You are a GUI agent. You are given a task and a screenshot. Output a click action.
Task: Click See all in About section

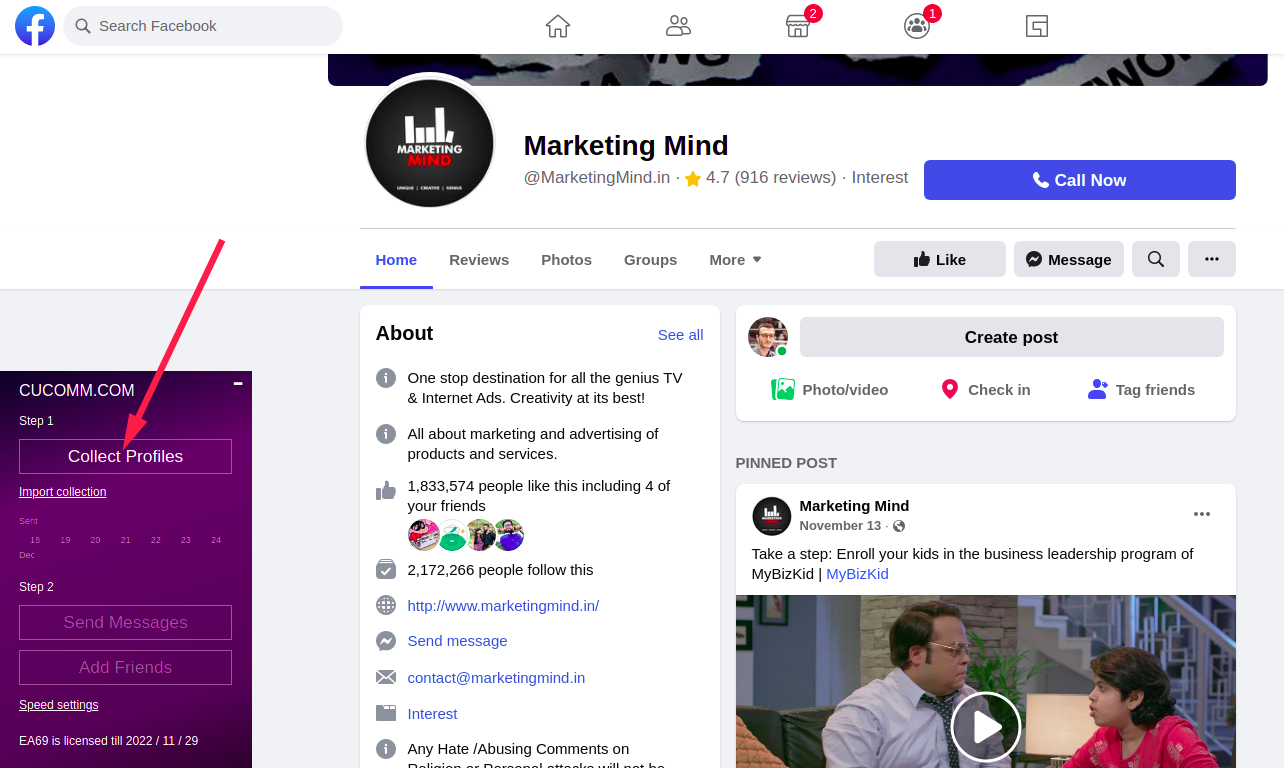click(x=680, y=335)
